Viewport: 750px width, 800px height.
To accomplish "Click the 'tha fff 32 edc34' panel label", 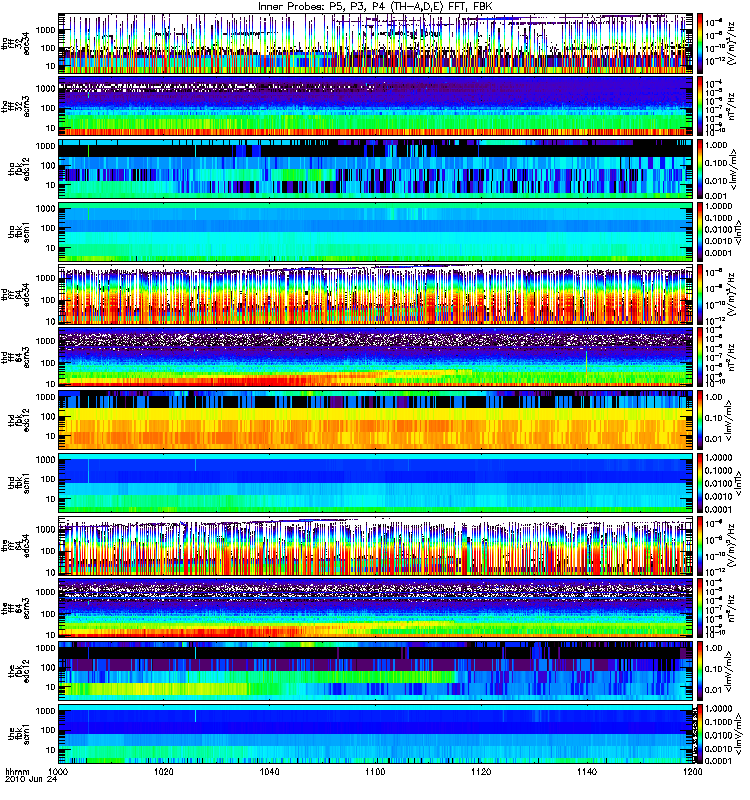I will (x=16, y=44).
